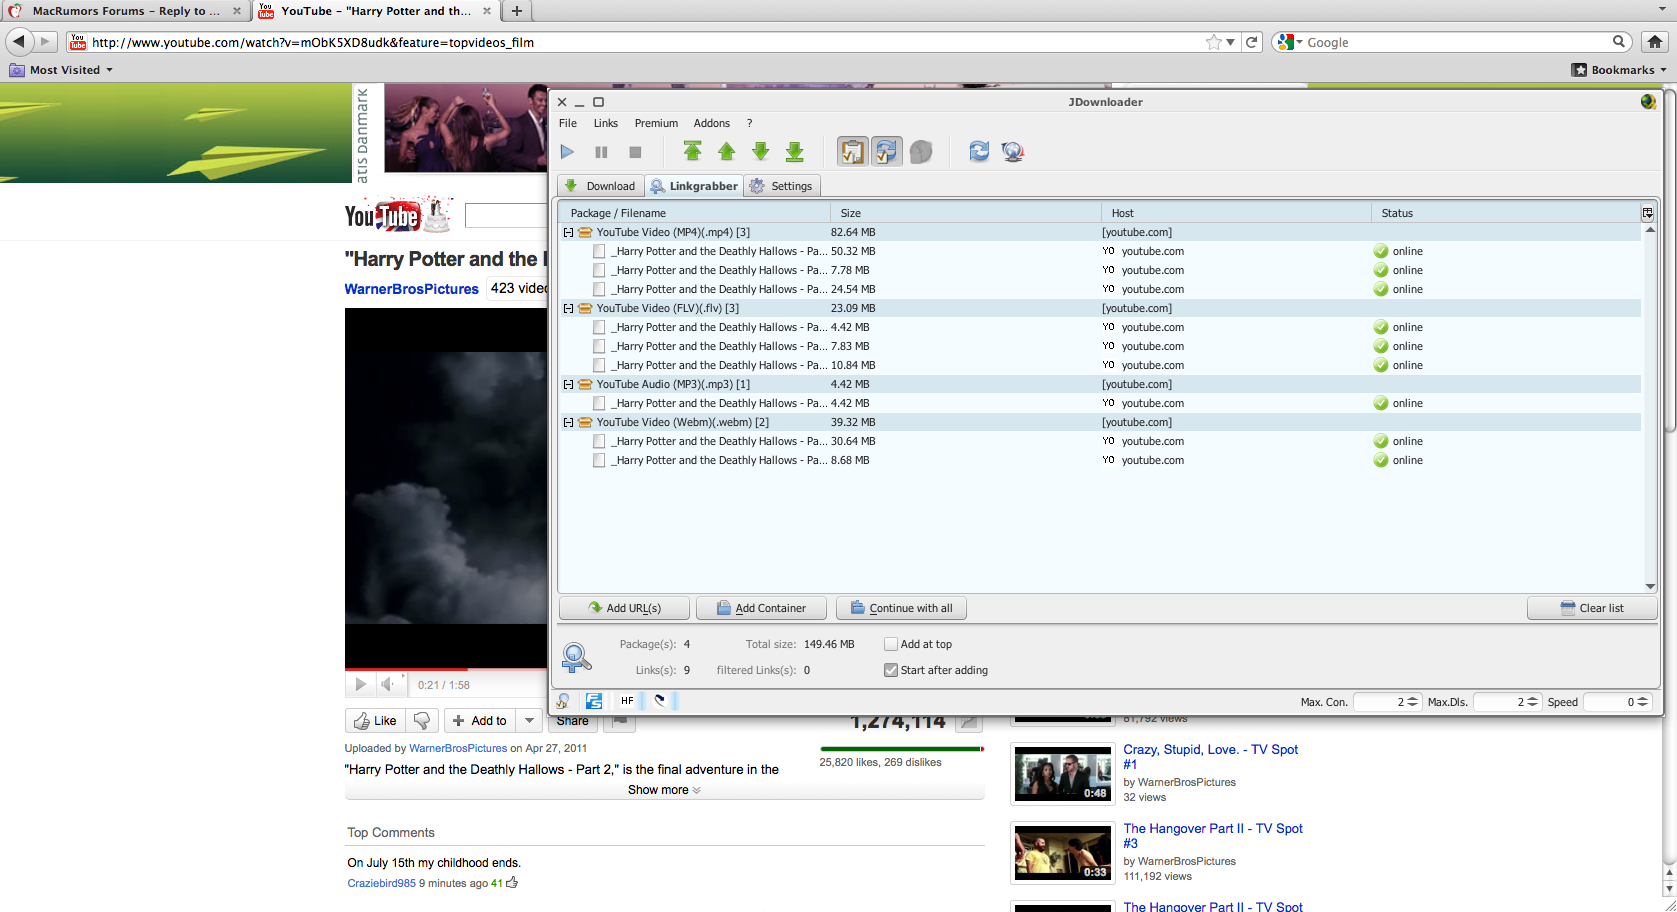The image size is (1677, 912).
Task: Pause downloads in JDownloader toolbar
Action: 601,152
